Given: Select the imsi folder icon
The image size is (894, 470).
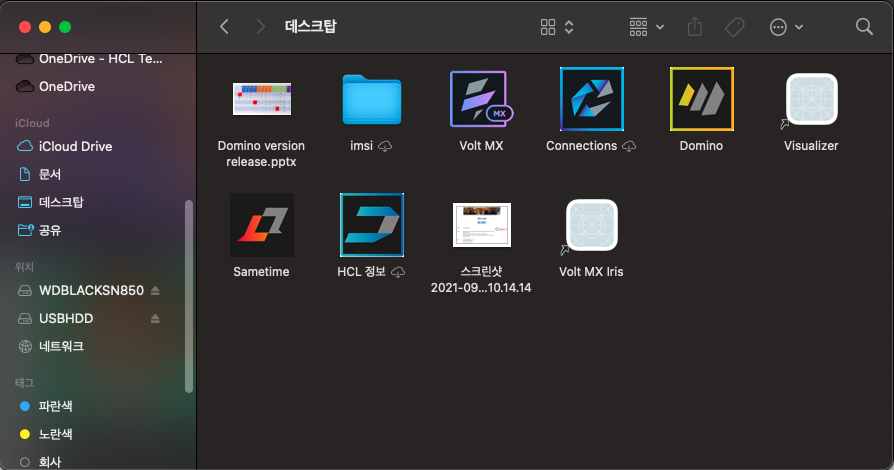Looking at the screenshot, I should pos(372,100).
